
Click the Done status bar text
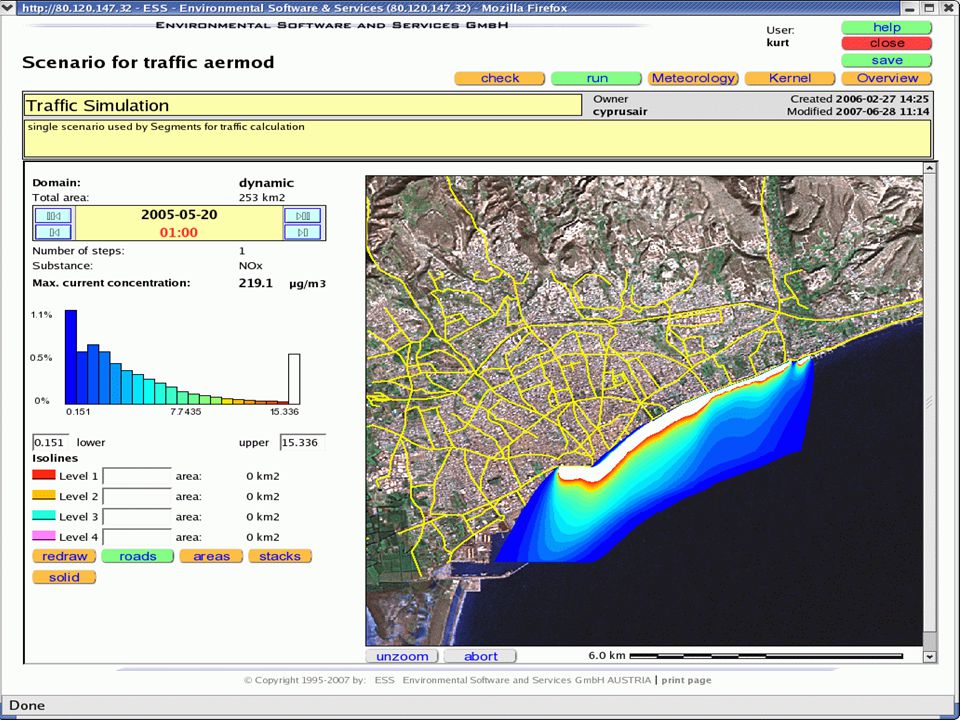[27, 705]
